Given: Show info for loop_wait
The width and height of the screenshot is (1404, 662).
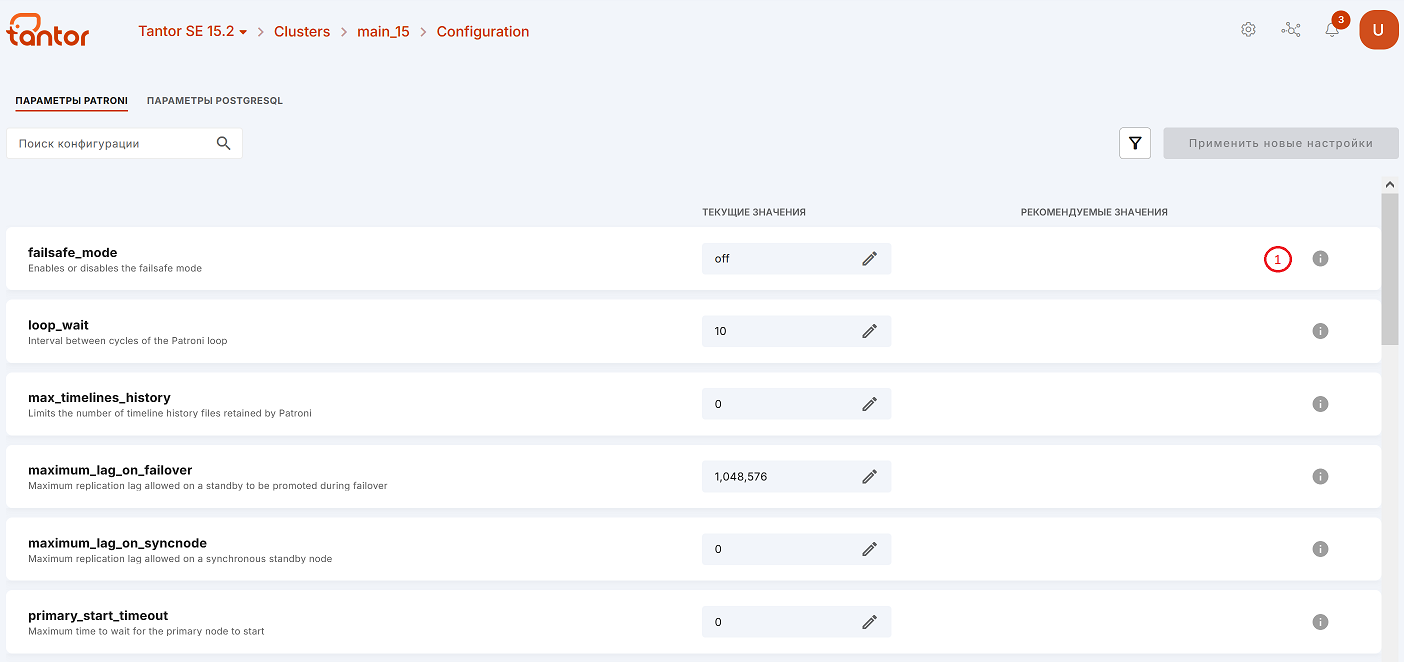Looking at the screenshot, I should click(x=1320, y=331).
